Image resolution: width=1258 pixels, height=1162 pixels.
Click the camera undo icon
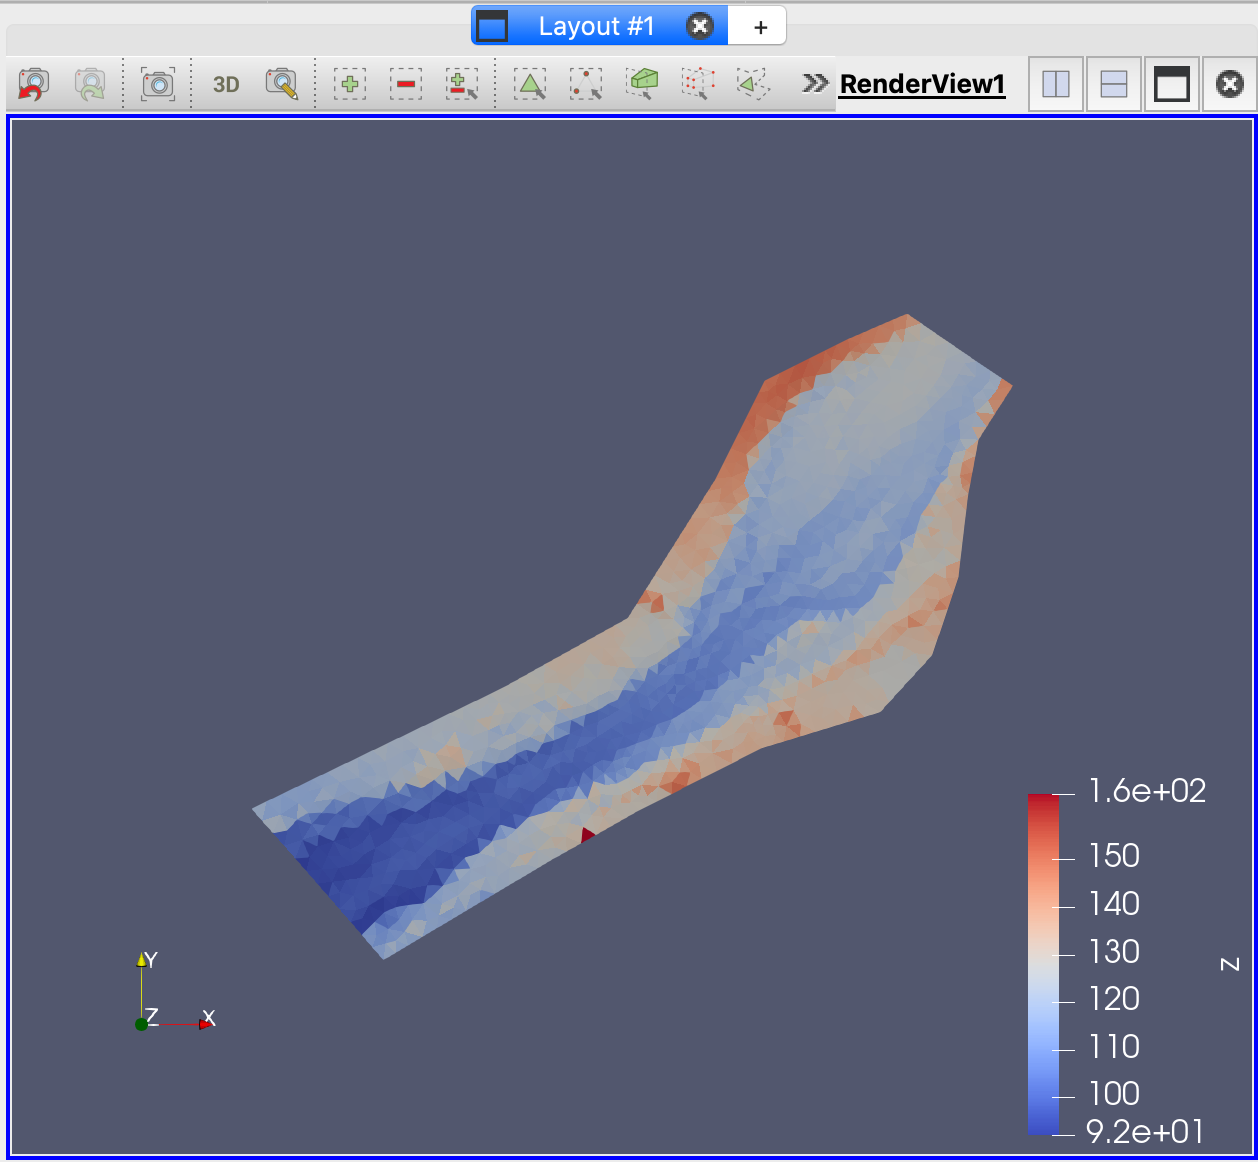click(34, 84)
